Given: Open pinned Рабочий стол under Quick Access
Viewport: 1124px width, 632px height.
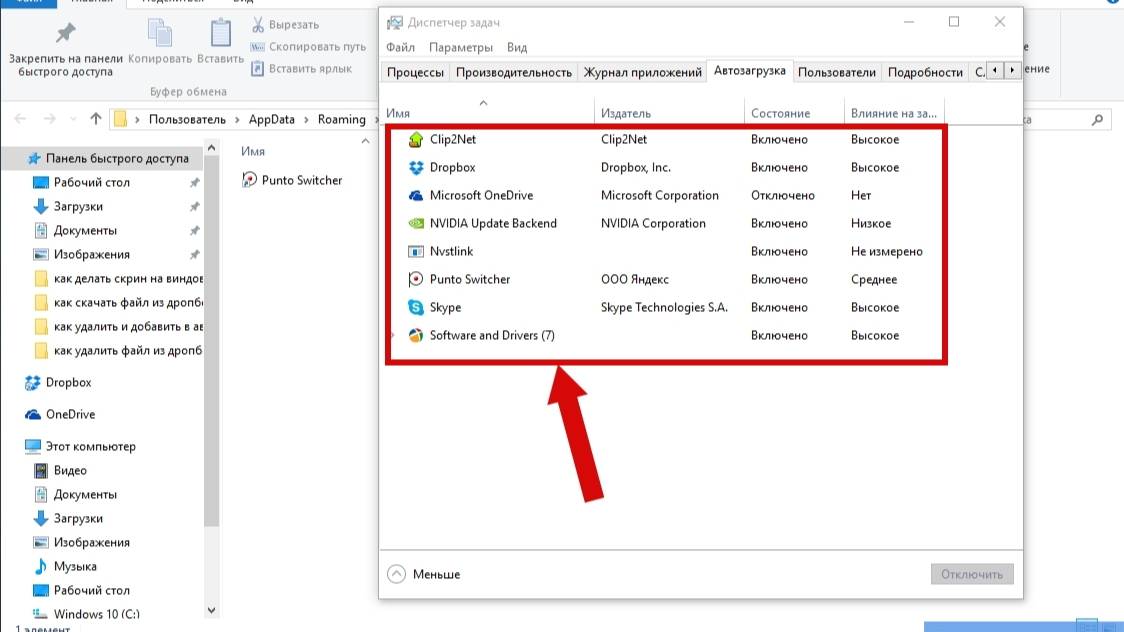Looking at the screenshot, I should [x=81, y=183].
